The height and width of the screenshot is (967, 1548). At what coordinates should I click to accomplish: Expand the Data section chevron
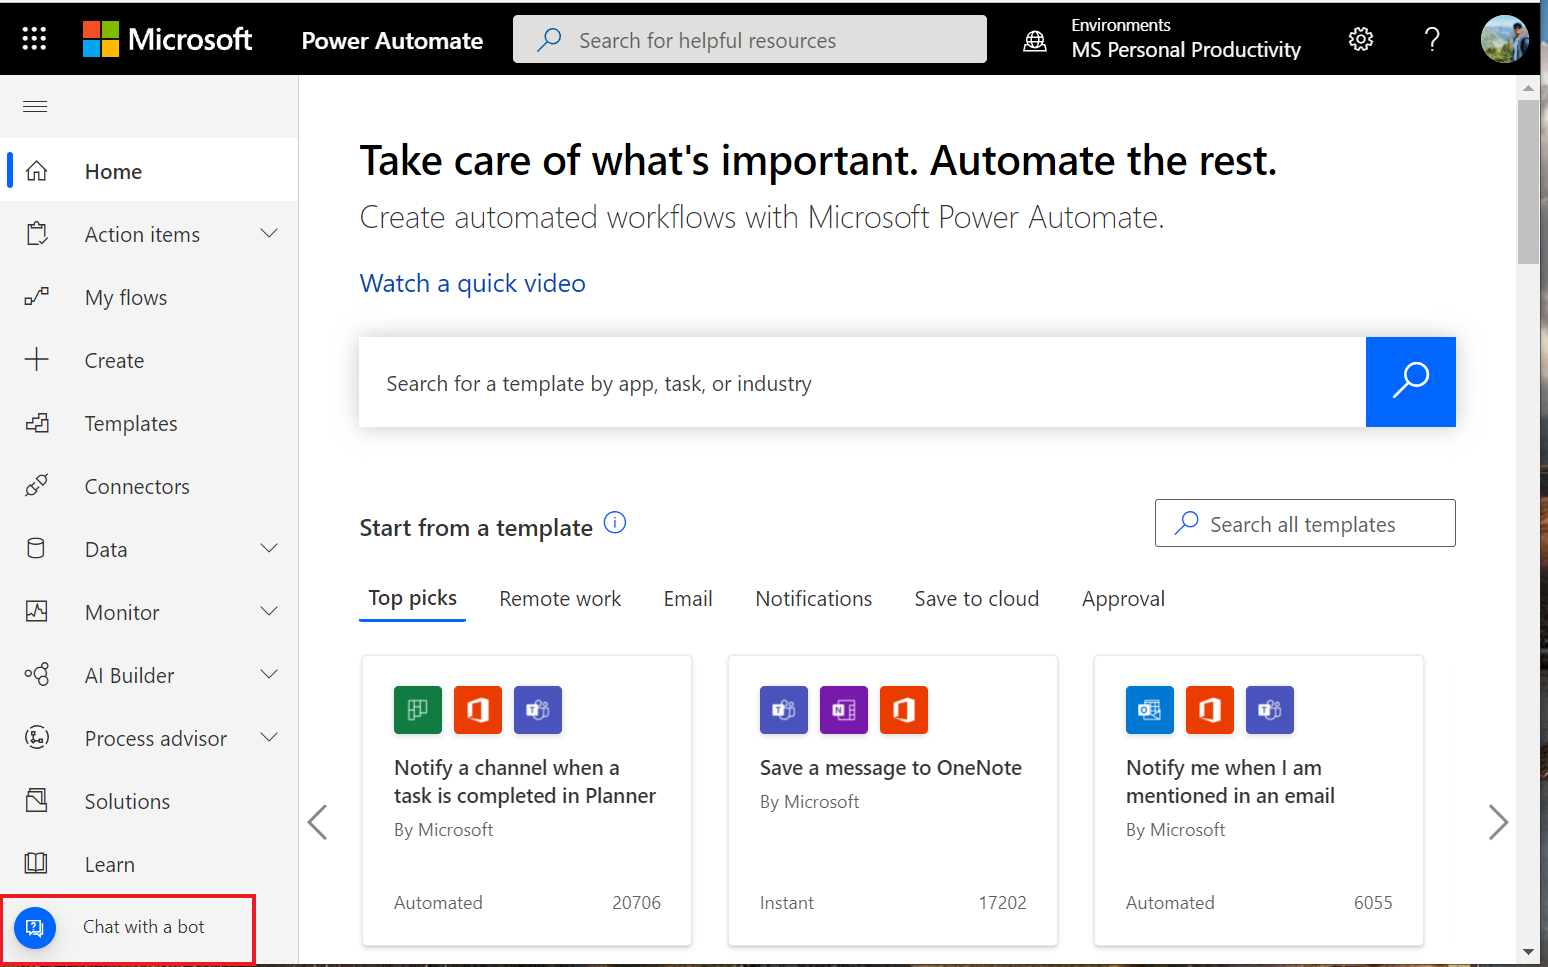point(269,548)
